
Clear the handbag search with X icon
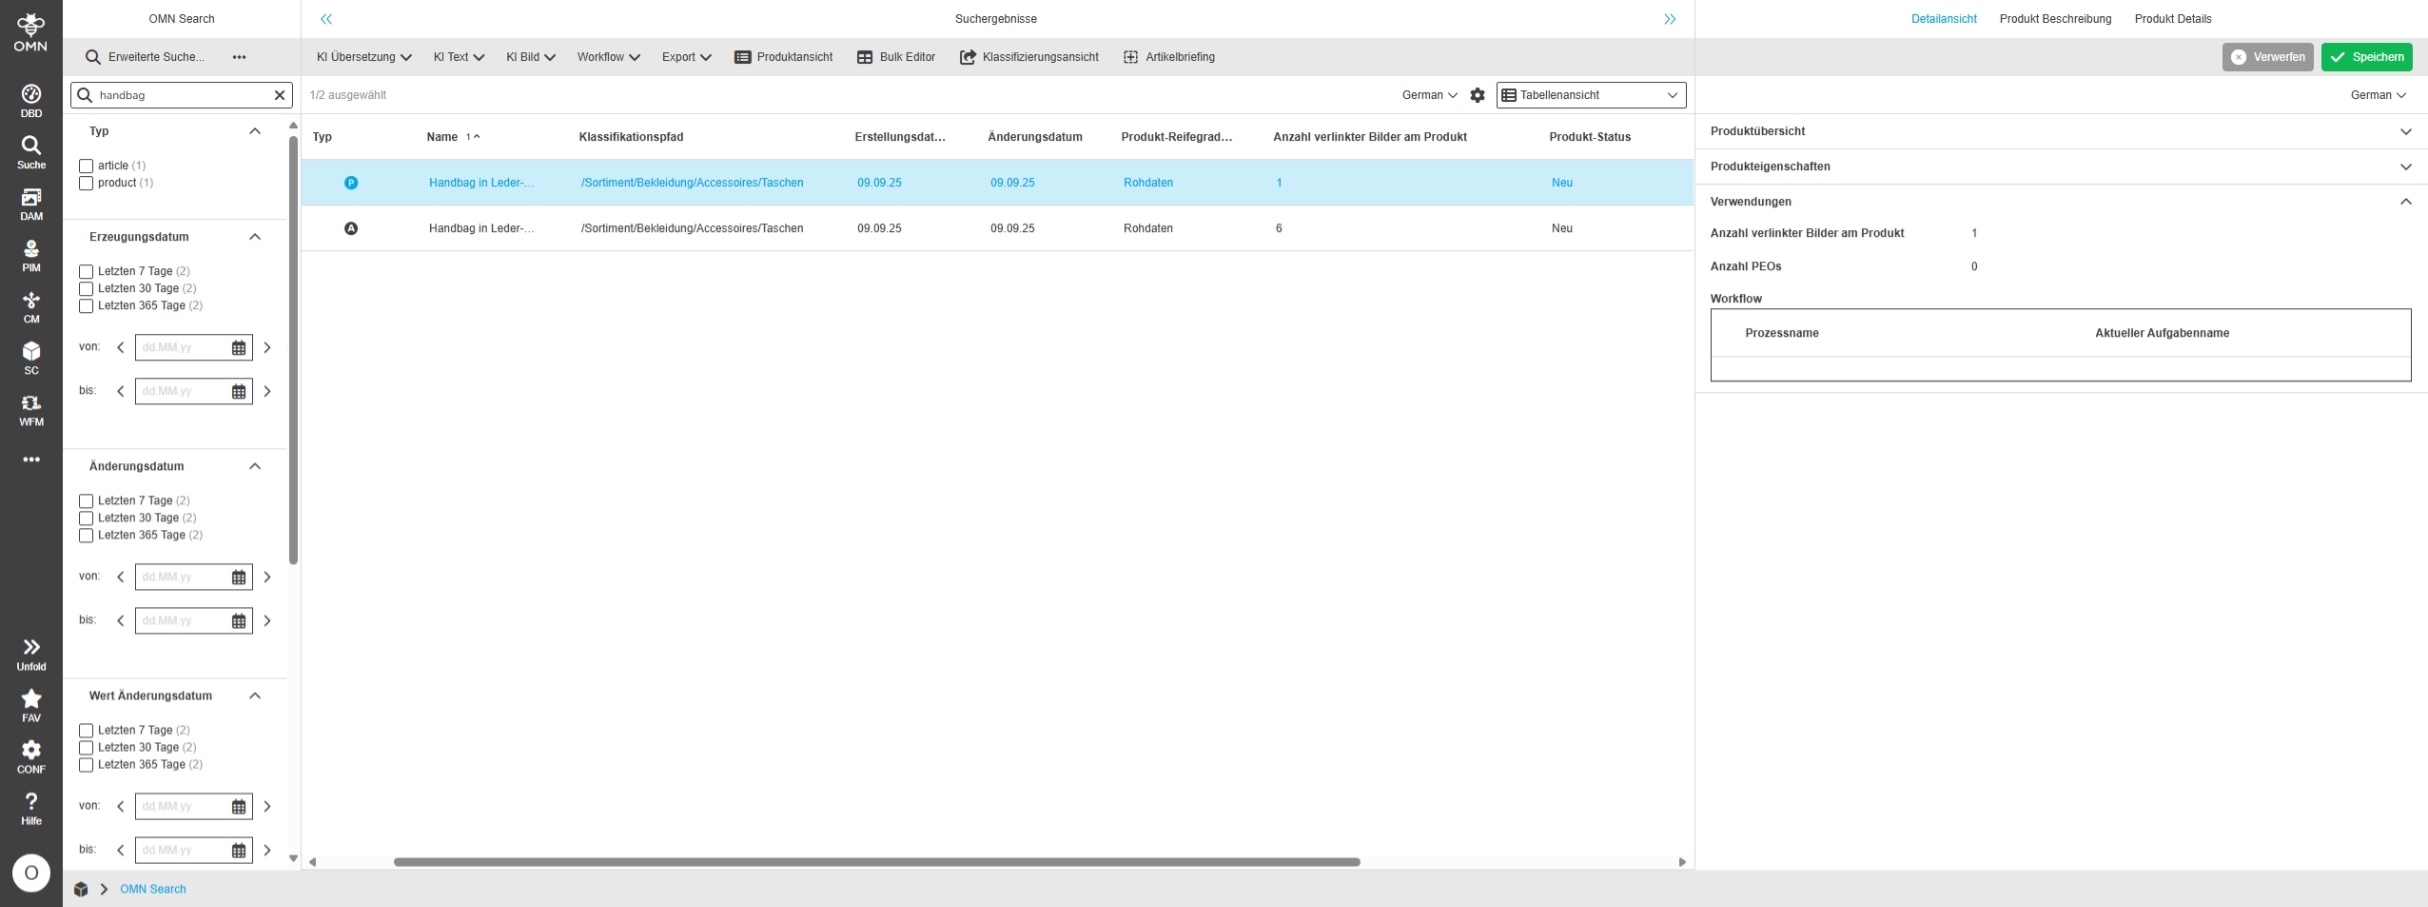tap(280, 95)
